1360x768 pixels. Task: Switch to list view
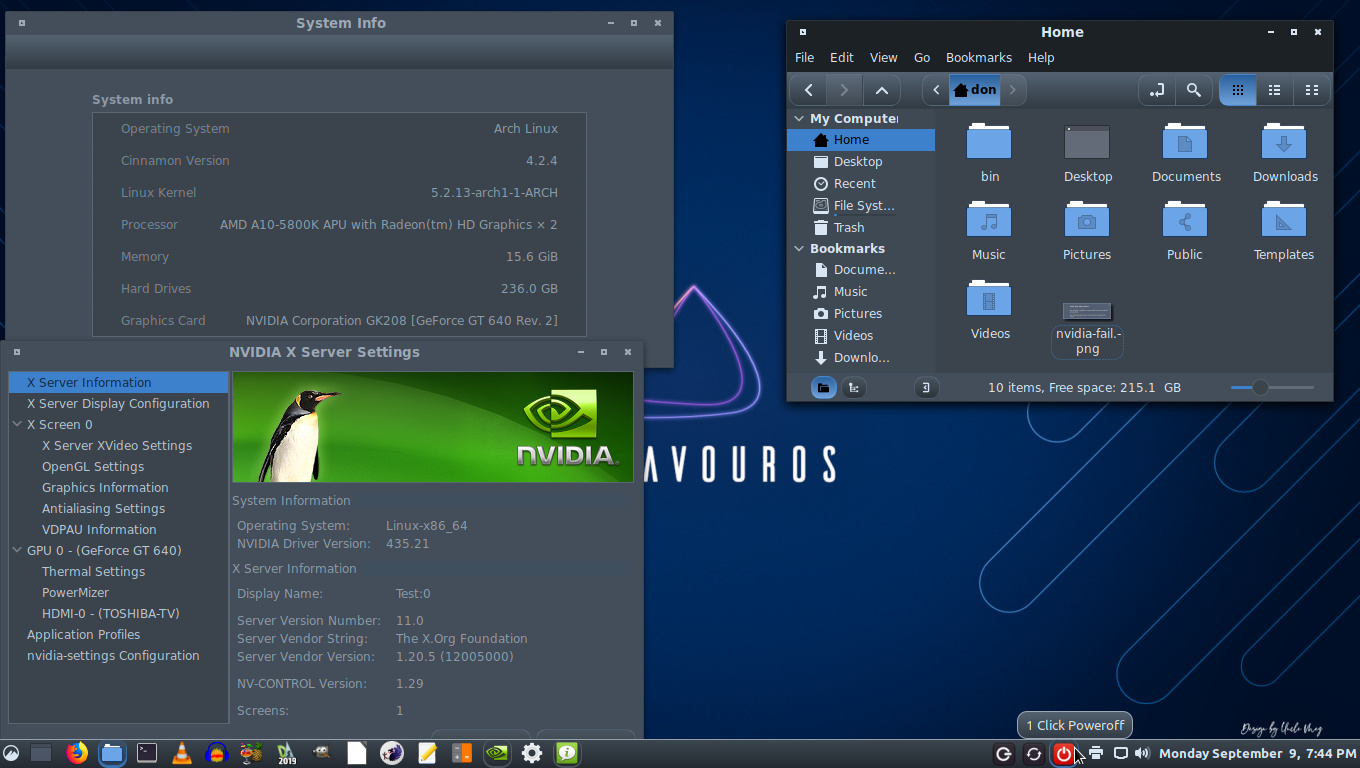pos(1274,90)
